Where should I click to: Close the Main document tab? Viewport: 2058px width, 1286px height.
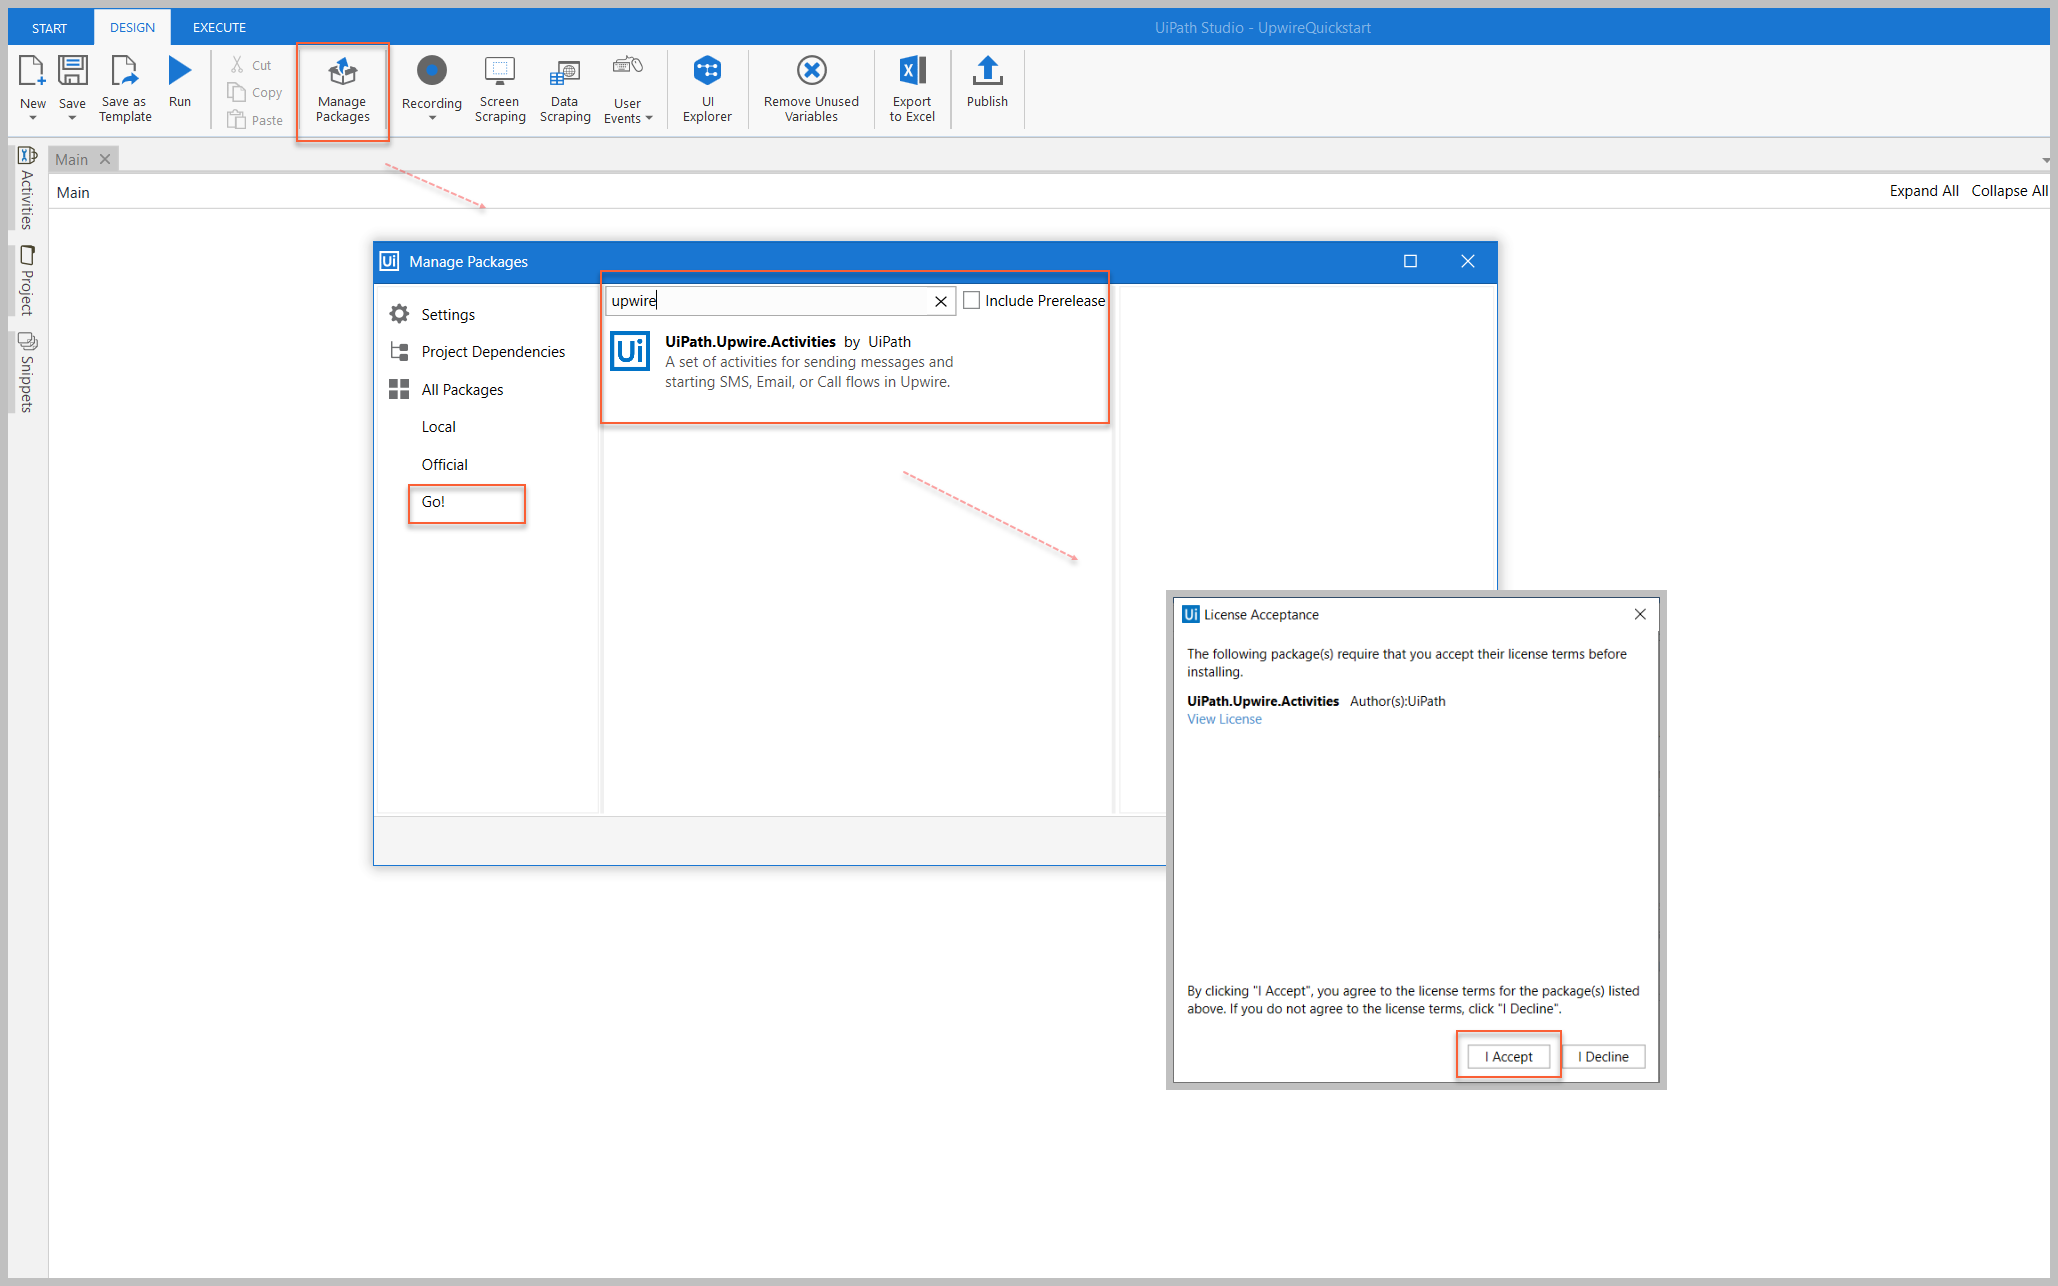pos(105,159)
